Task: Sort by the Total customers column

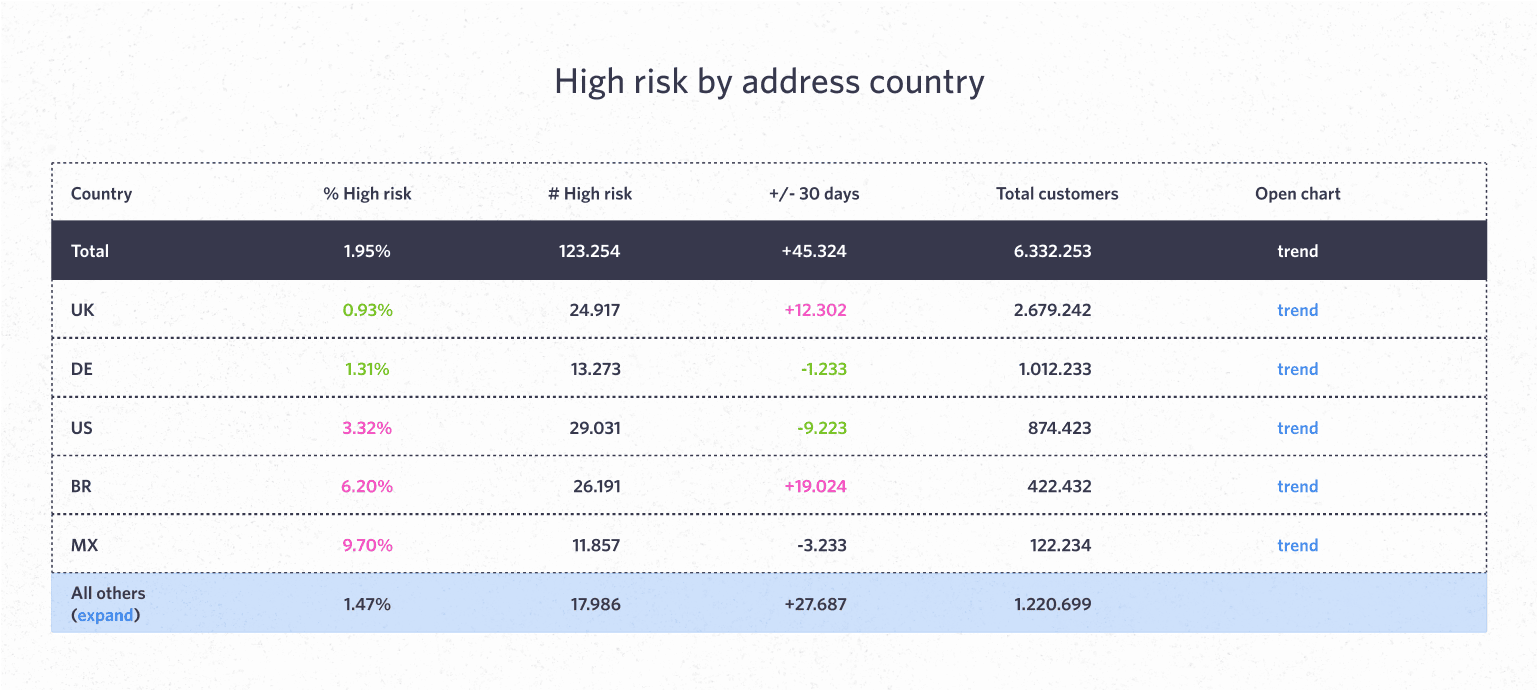Action: pyautogui.click(x=1057, y=193)
